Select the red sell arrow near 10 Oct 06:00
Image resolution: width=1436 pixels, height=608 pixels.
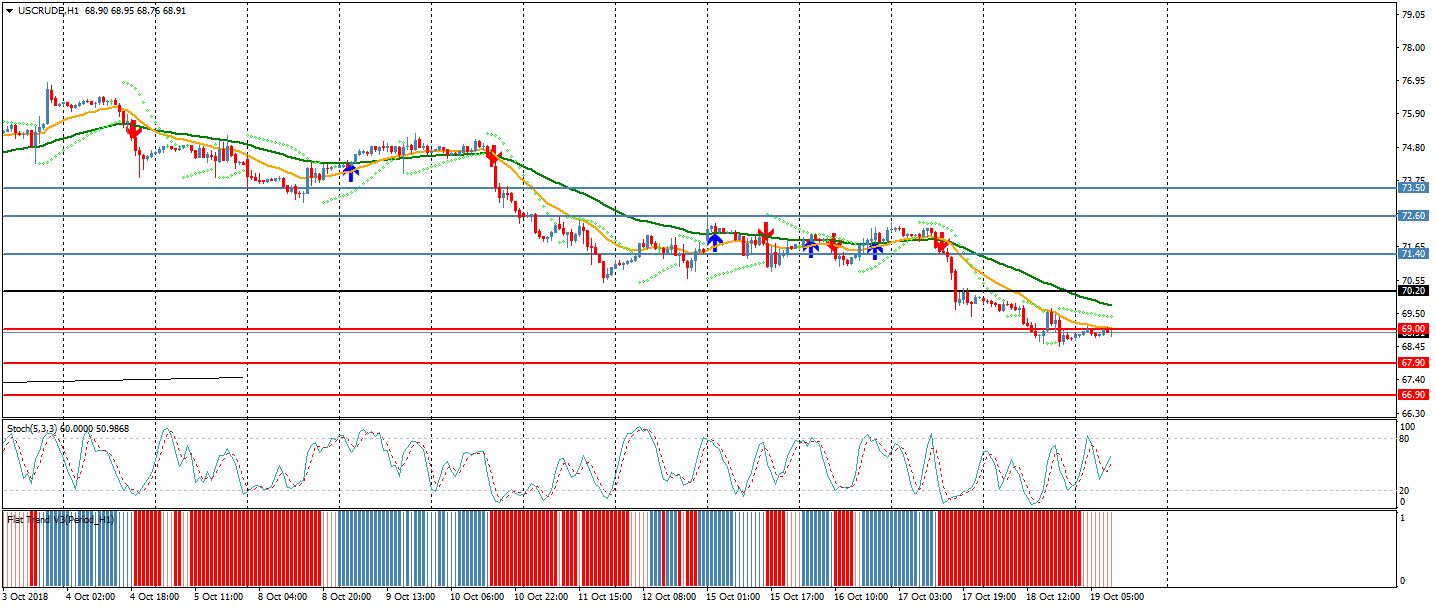click(x=491, y=155)
